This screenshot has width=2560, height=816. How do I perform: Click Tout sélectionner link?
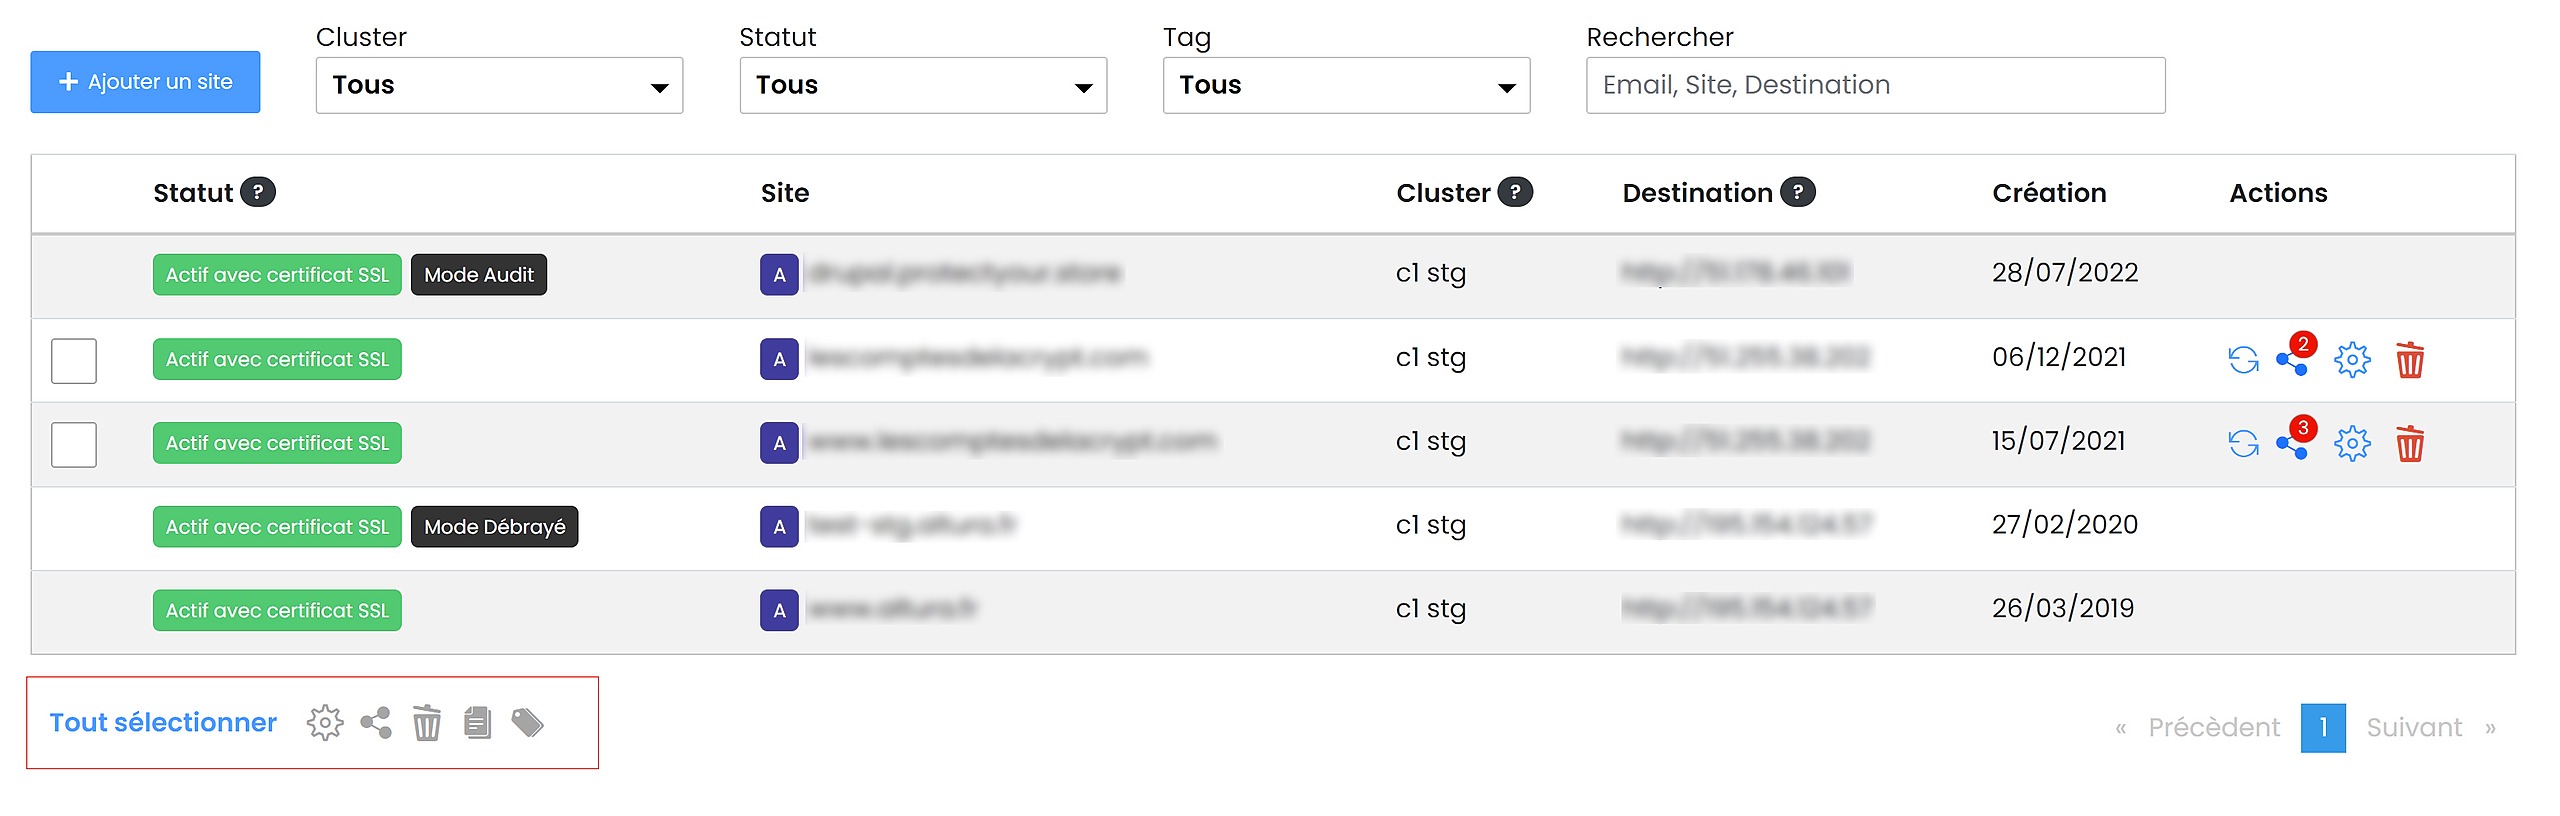tap(163, 722)
